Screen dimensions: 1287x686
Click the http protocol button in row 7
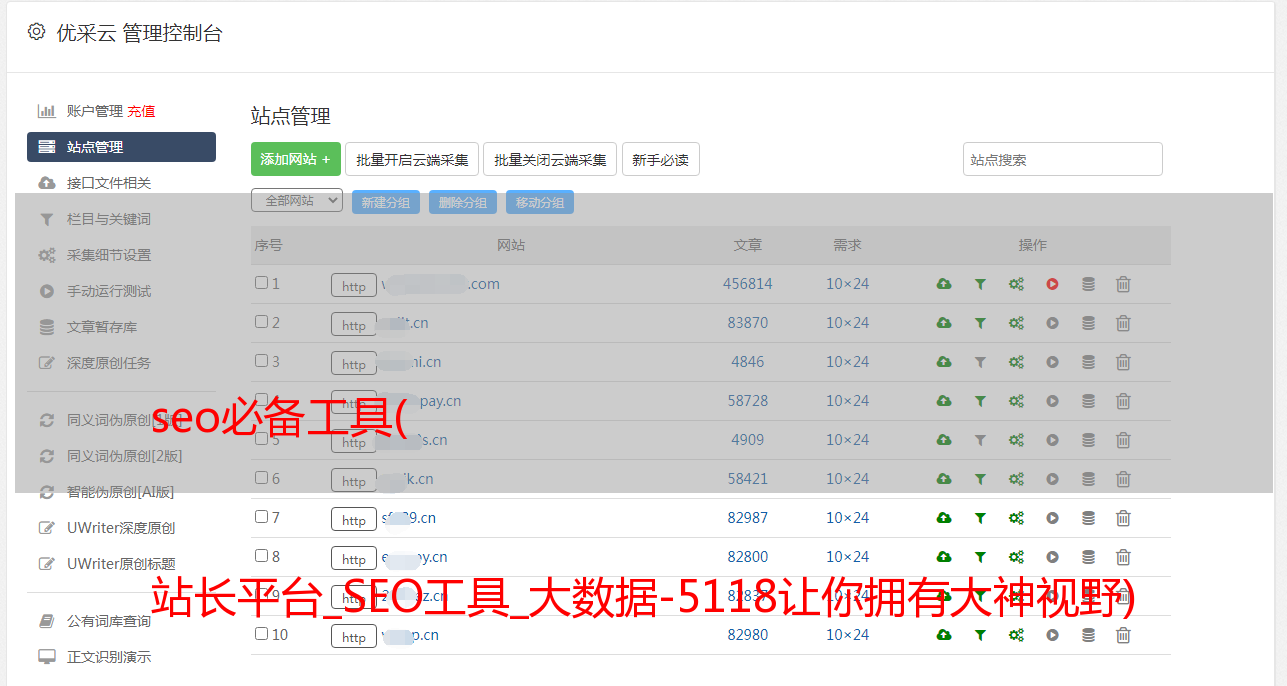[x=354, y=520]
